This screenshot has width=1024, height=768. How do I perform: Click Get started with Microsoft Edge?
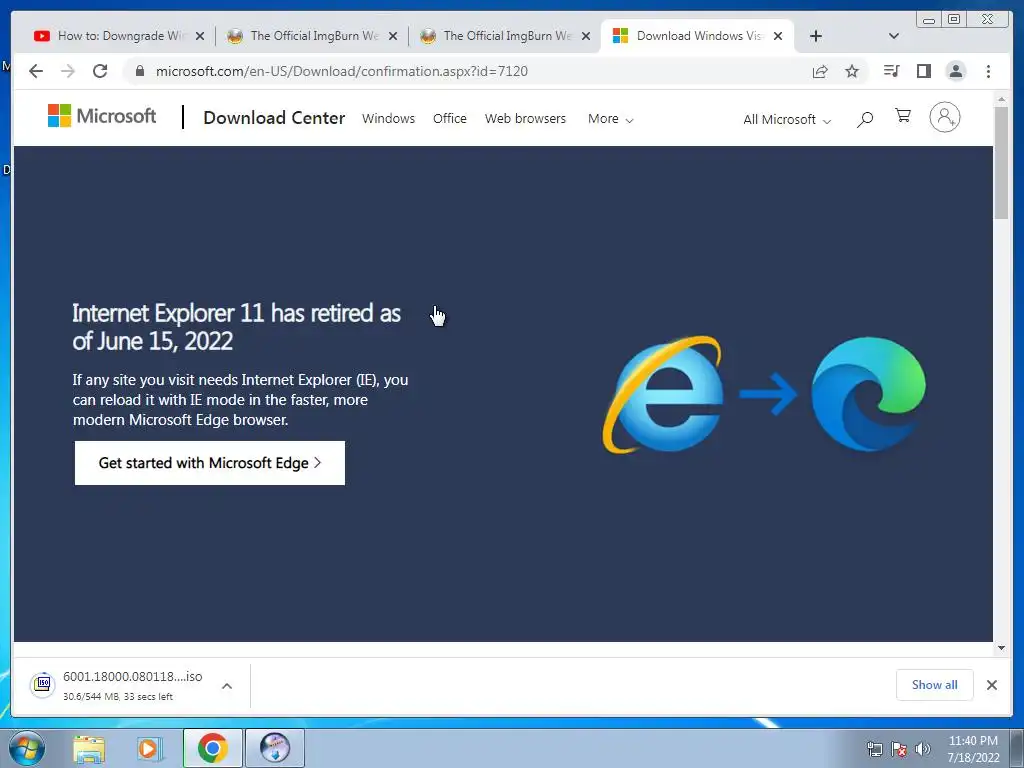[210, 463]
